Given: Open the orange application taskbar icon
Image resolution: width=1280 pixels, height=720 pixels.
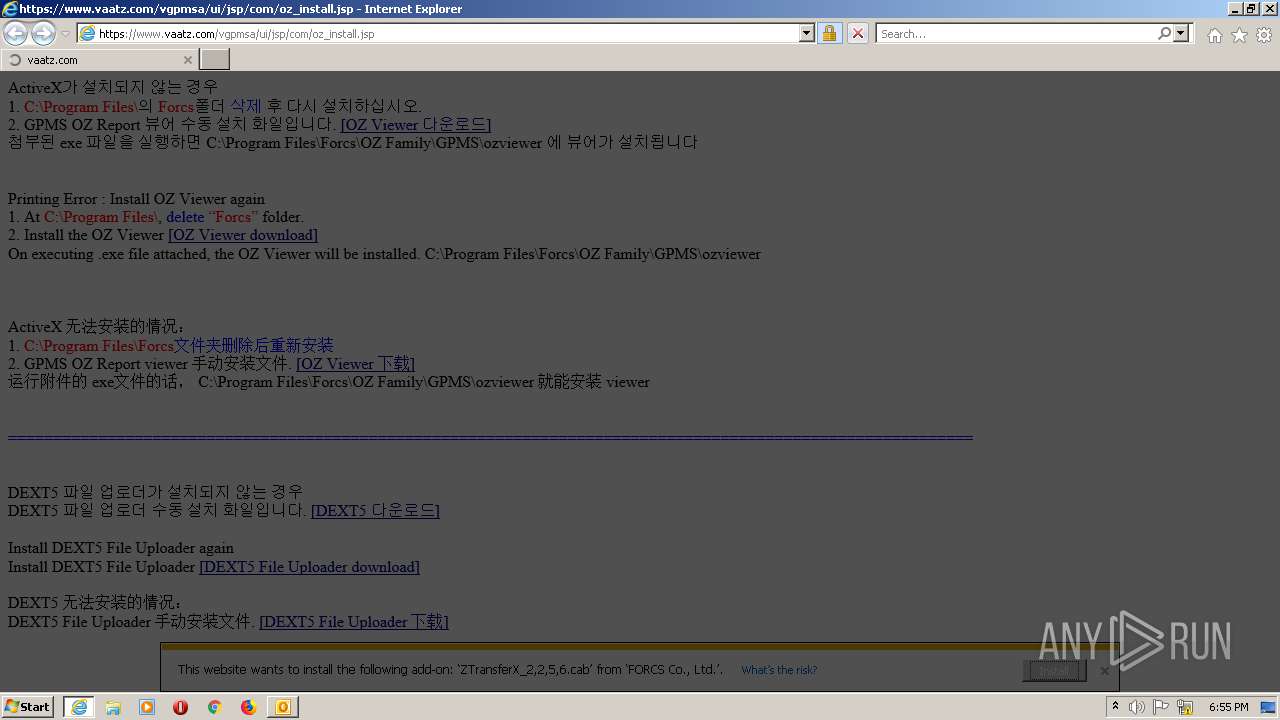Looking at the screenshot, I should [x=283, y=707].
